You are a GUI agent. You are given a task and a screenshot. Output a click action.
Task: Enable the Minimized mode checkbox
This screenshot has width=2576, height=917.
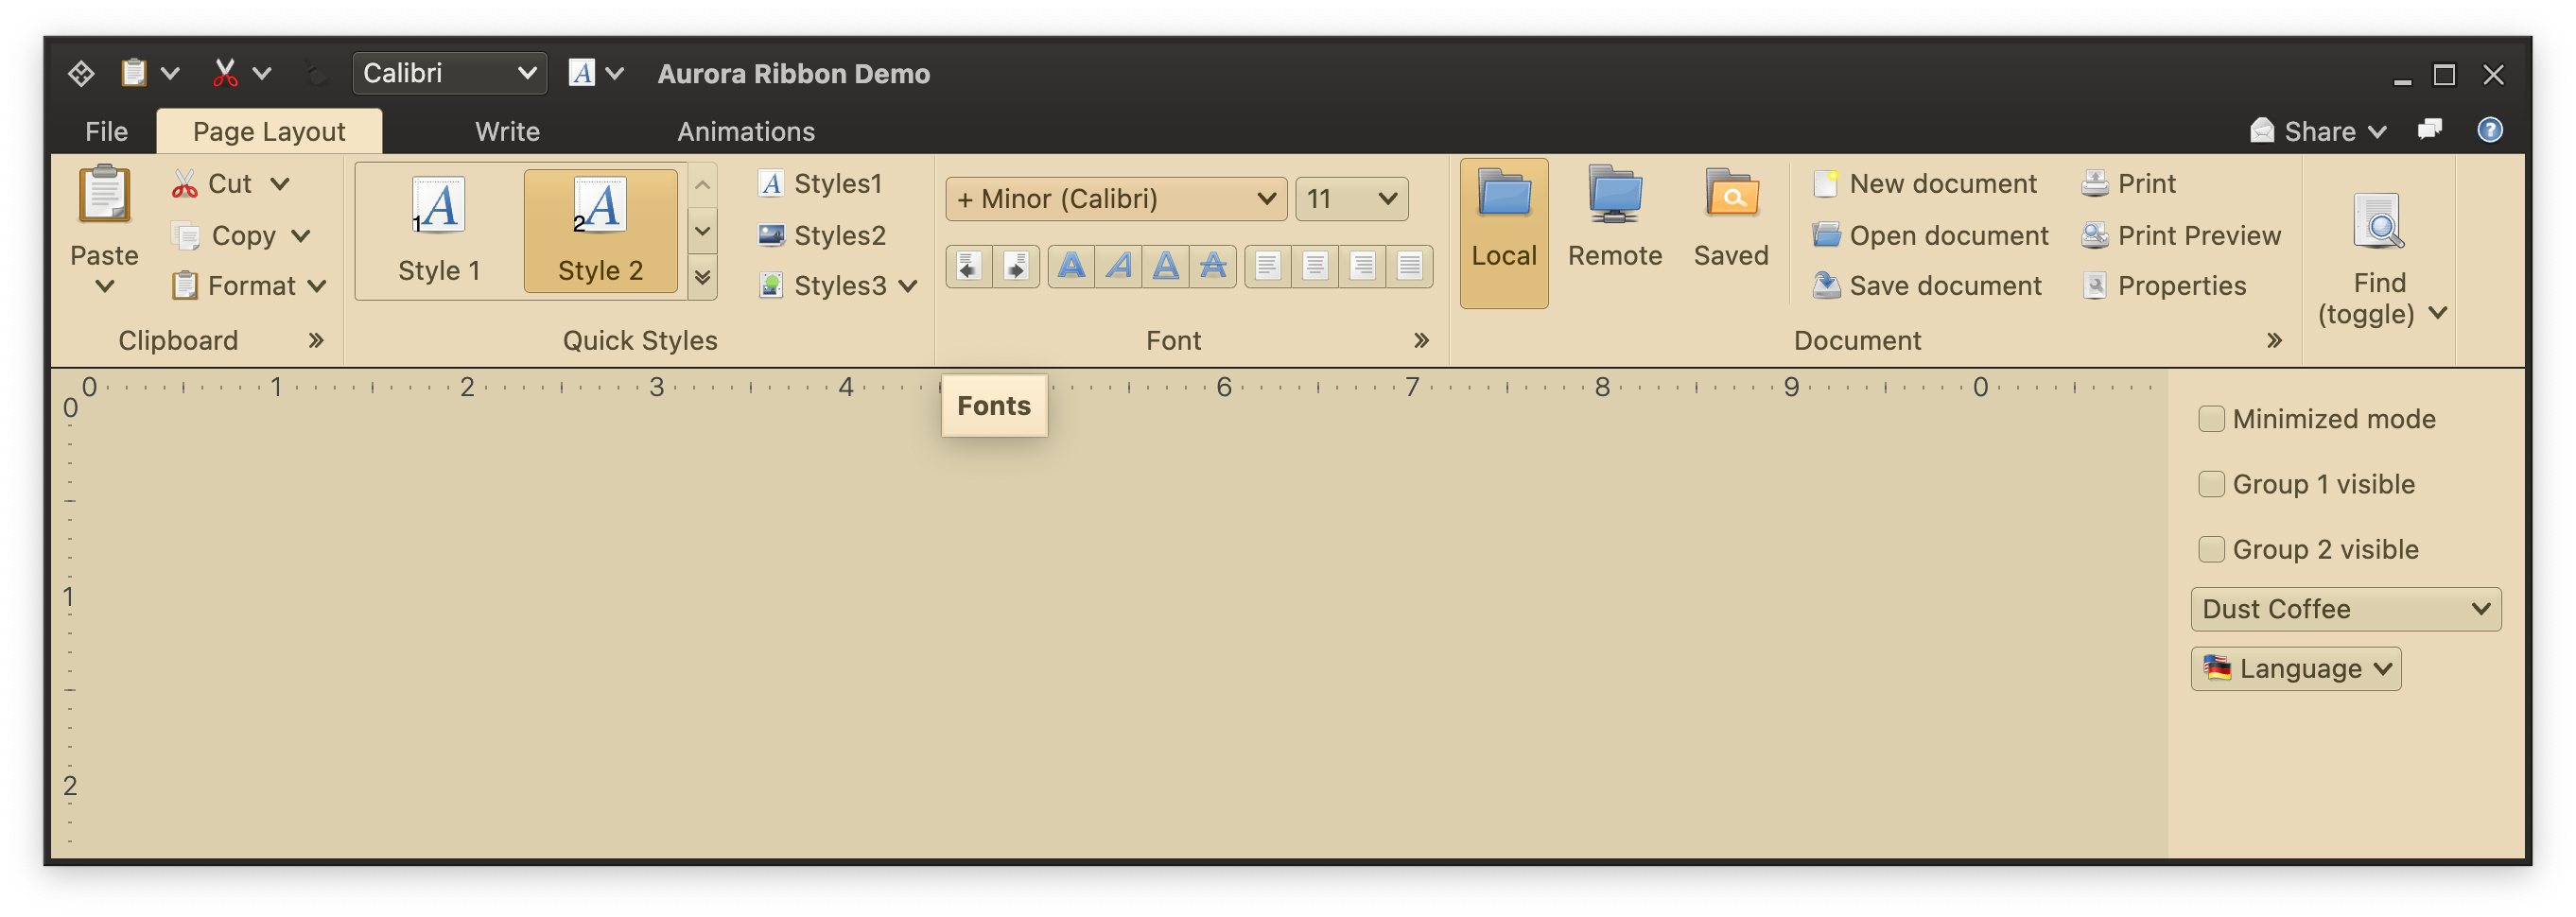coord(2211,419)
